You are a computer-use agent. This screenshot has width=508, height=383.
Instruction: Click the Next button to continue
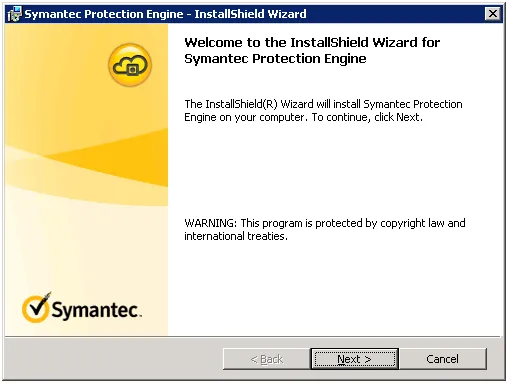(x=354, y=359)
